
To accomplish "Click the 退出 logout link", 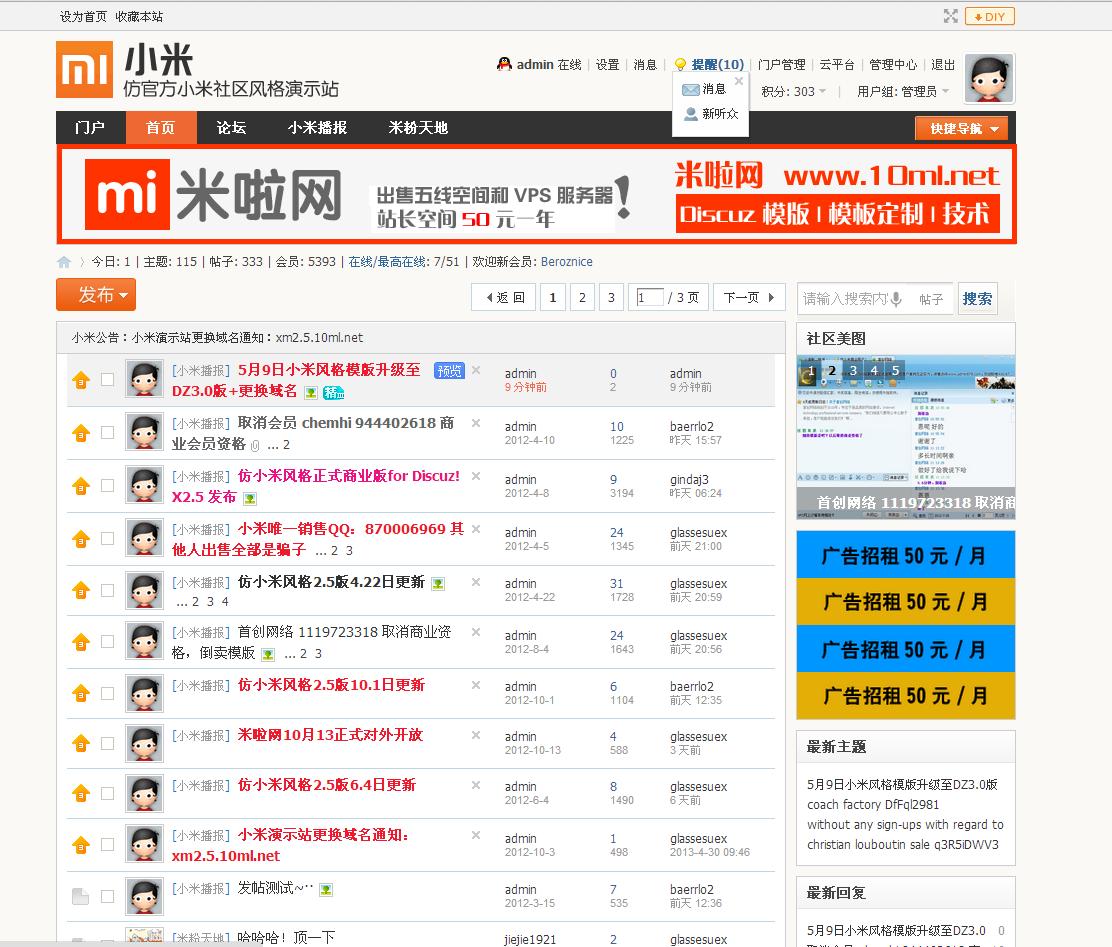I will coord(943,65).
